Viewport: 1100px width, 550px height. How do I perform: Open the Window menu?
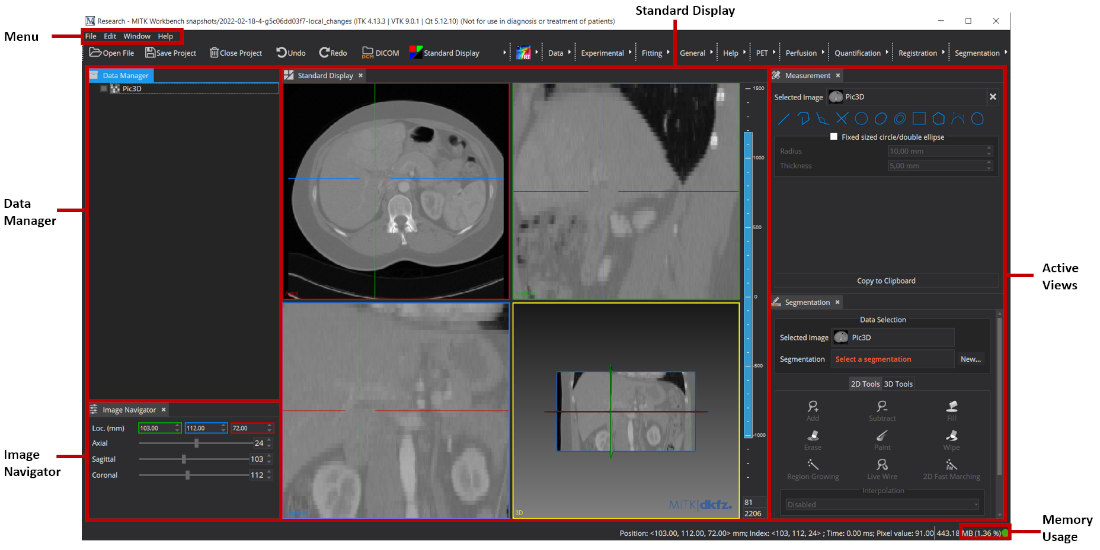click(137, 36)
